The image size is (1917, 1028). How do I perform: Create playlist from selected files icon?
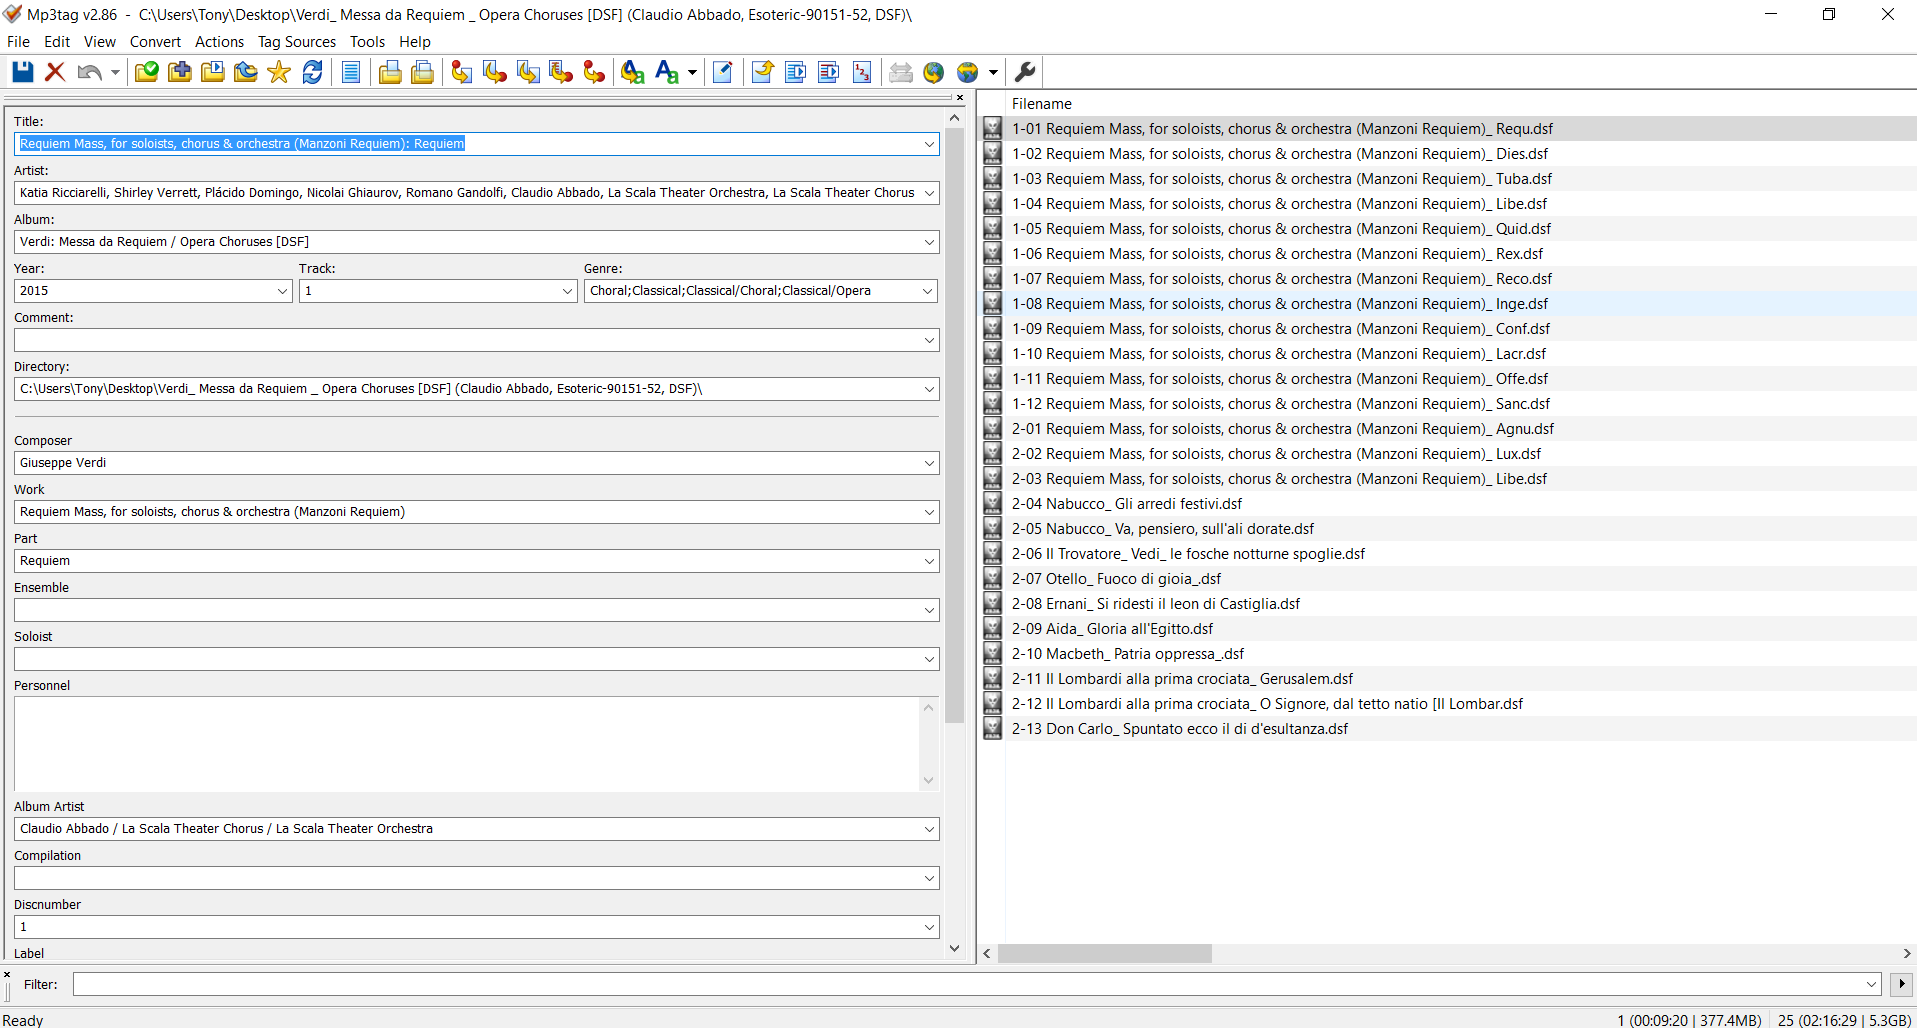tap(828, 72)
